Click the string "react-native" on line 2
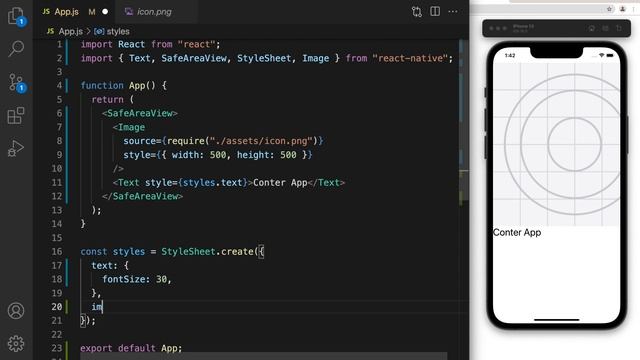The width and height of the screenshot is (640, 360). pos(410,58)
